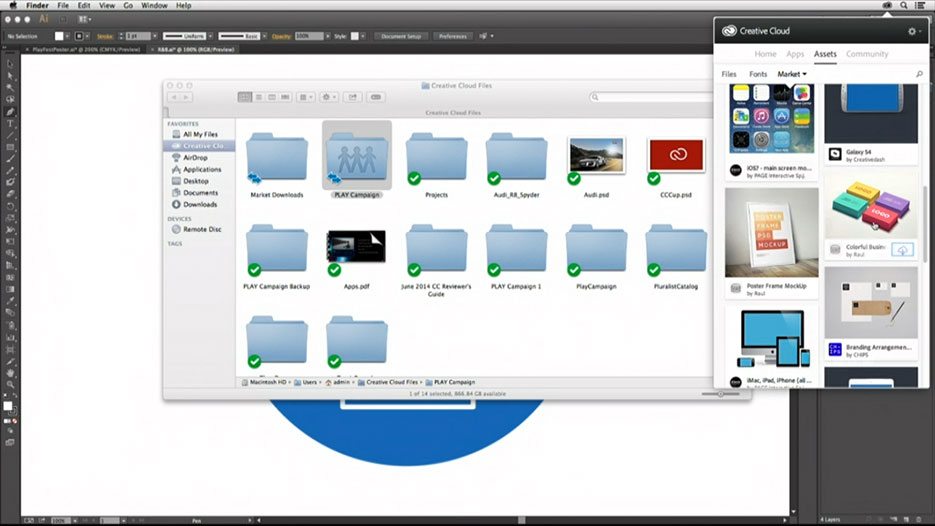Click search magnifier in Creative Cloud panel

[x=919, y=74]
